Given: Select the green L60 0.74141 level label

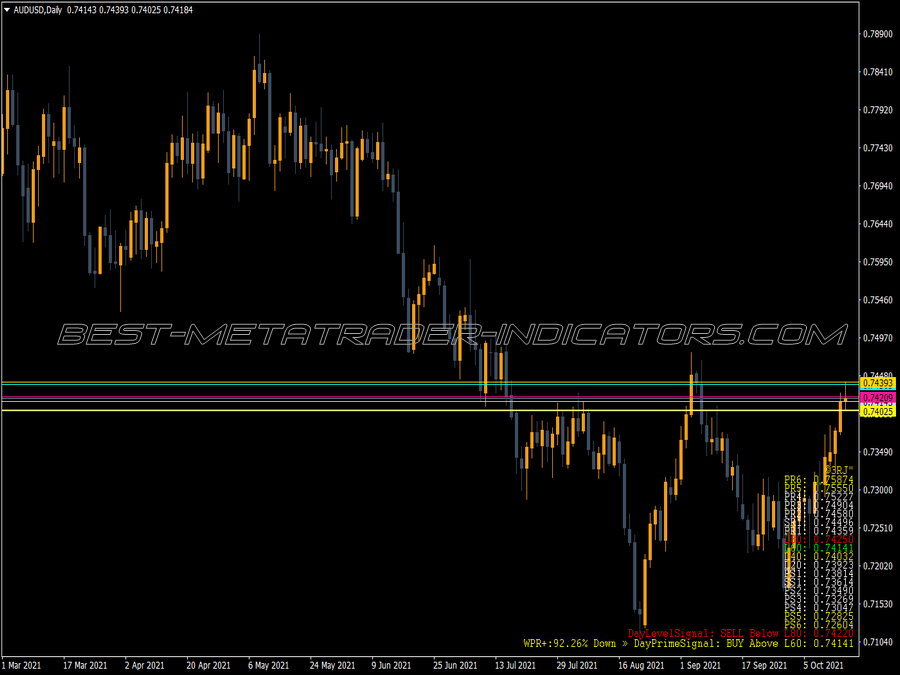Looking at the screenshot, I should 818,548.
